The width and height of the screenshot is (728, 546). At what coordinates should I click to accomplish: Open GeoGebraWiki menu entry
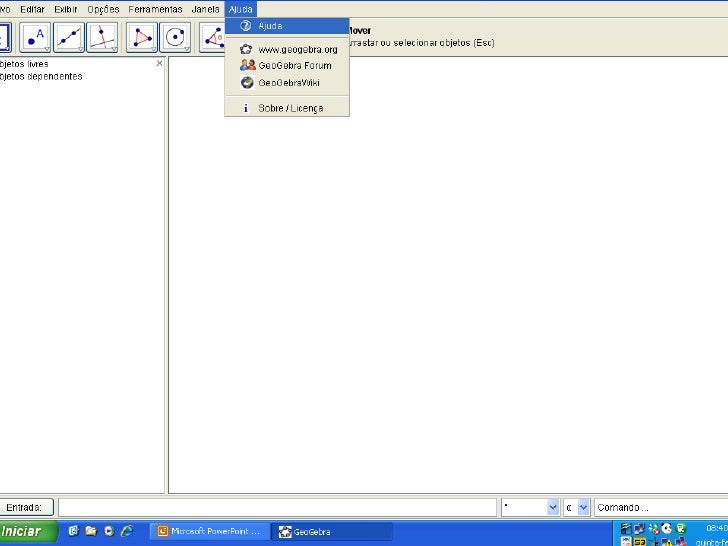click(x=287, y=83)
